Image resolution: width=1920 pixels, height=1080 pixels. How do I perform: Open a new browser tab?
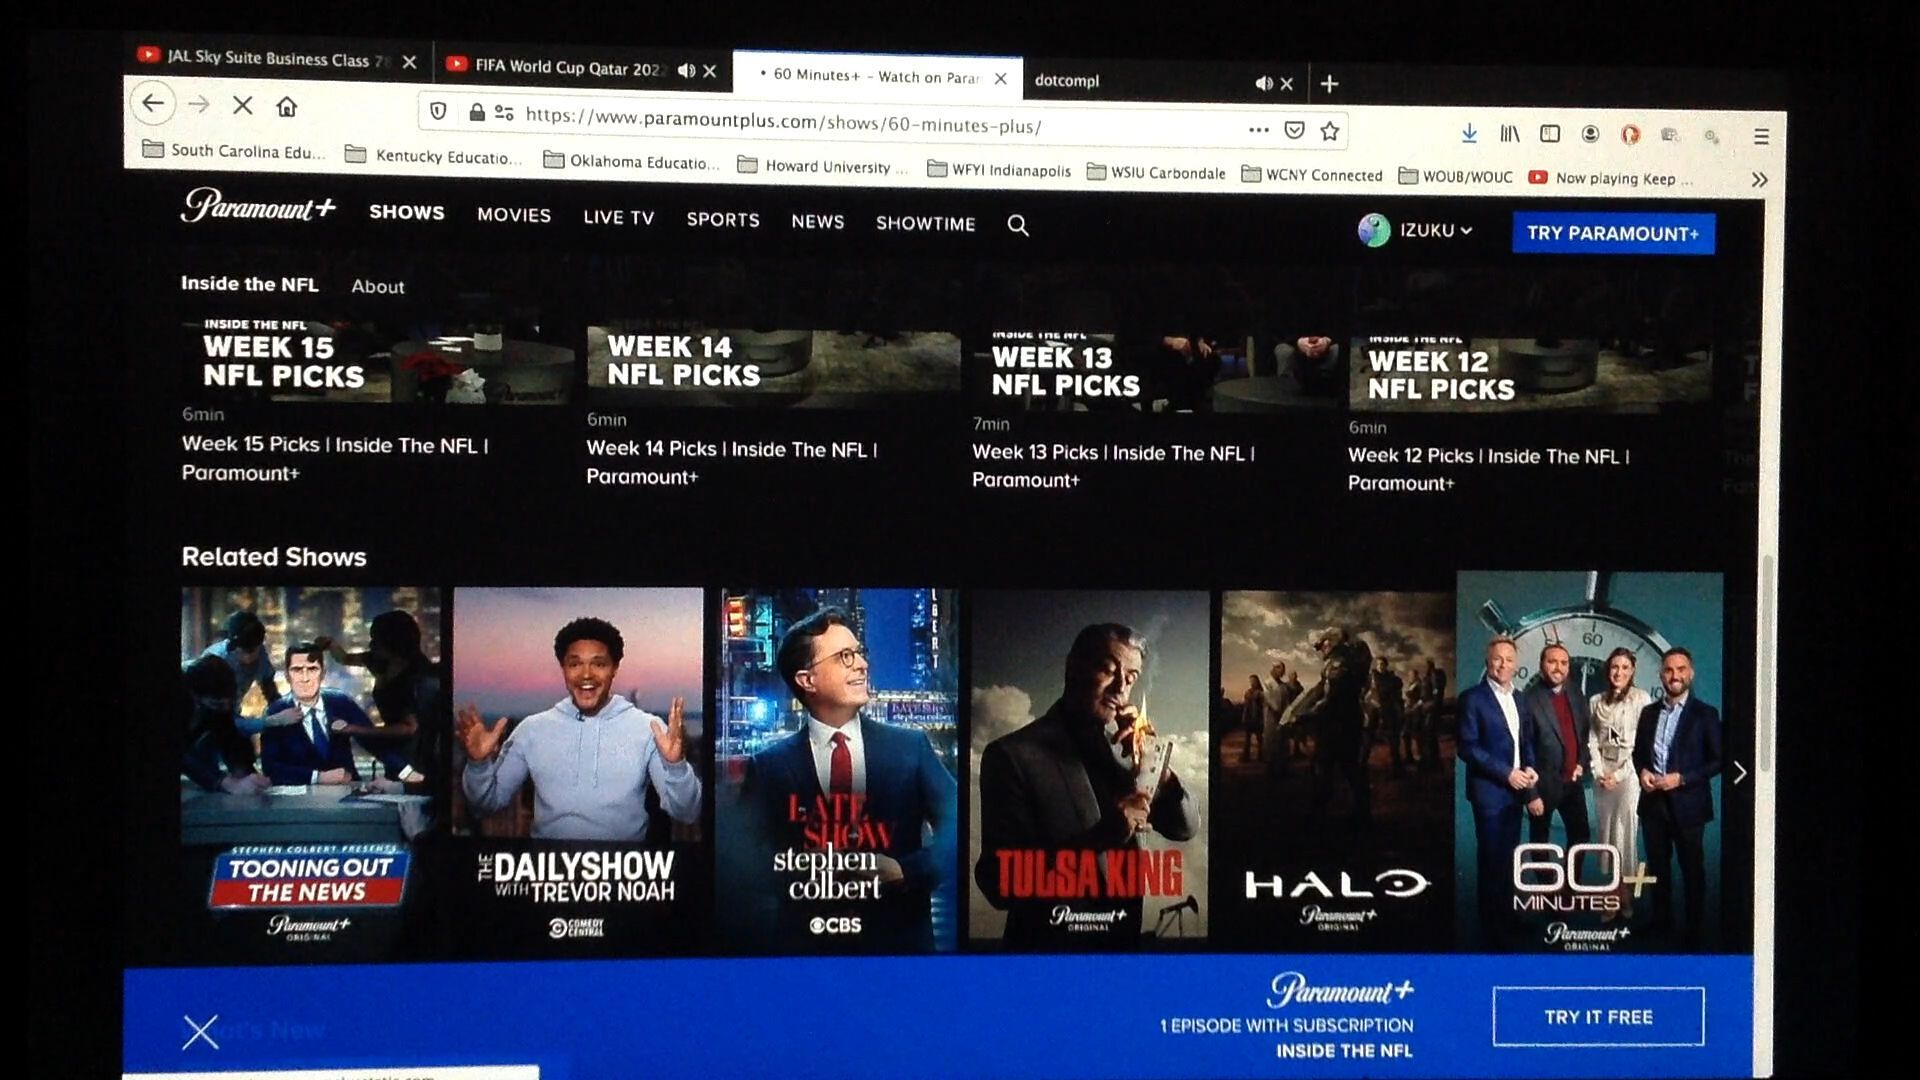pyautogui.click(x=1329, y=84)
